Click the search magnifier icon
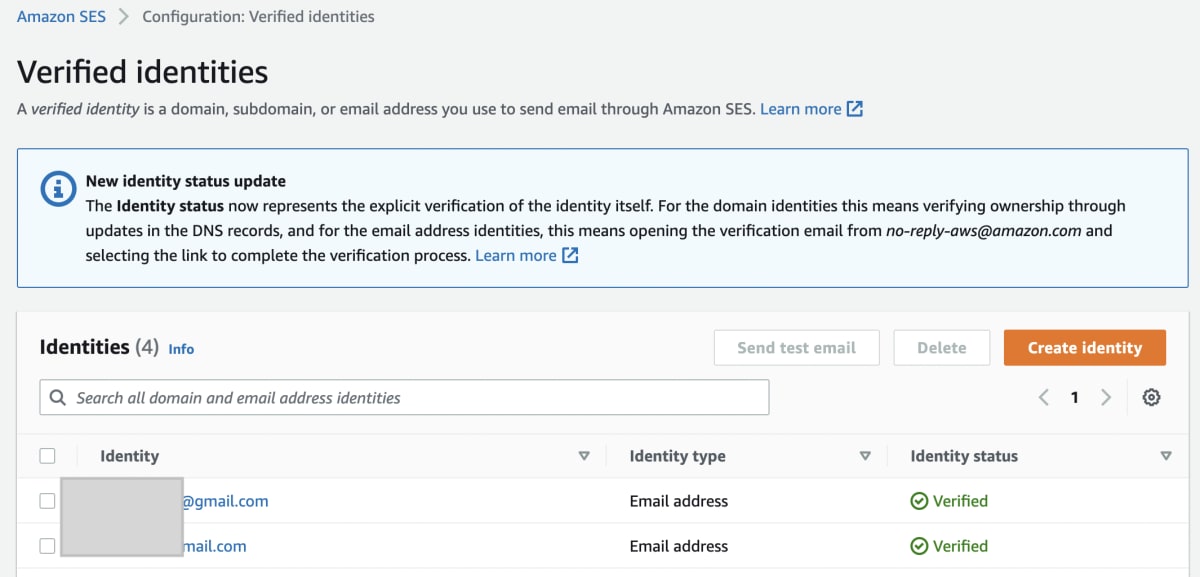This screenshot has width=1200, height=577. pos(58,398)
